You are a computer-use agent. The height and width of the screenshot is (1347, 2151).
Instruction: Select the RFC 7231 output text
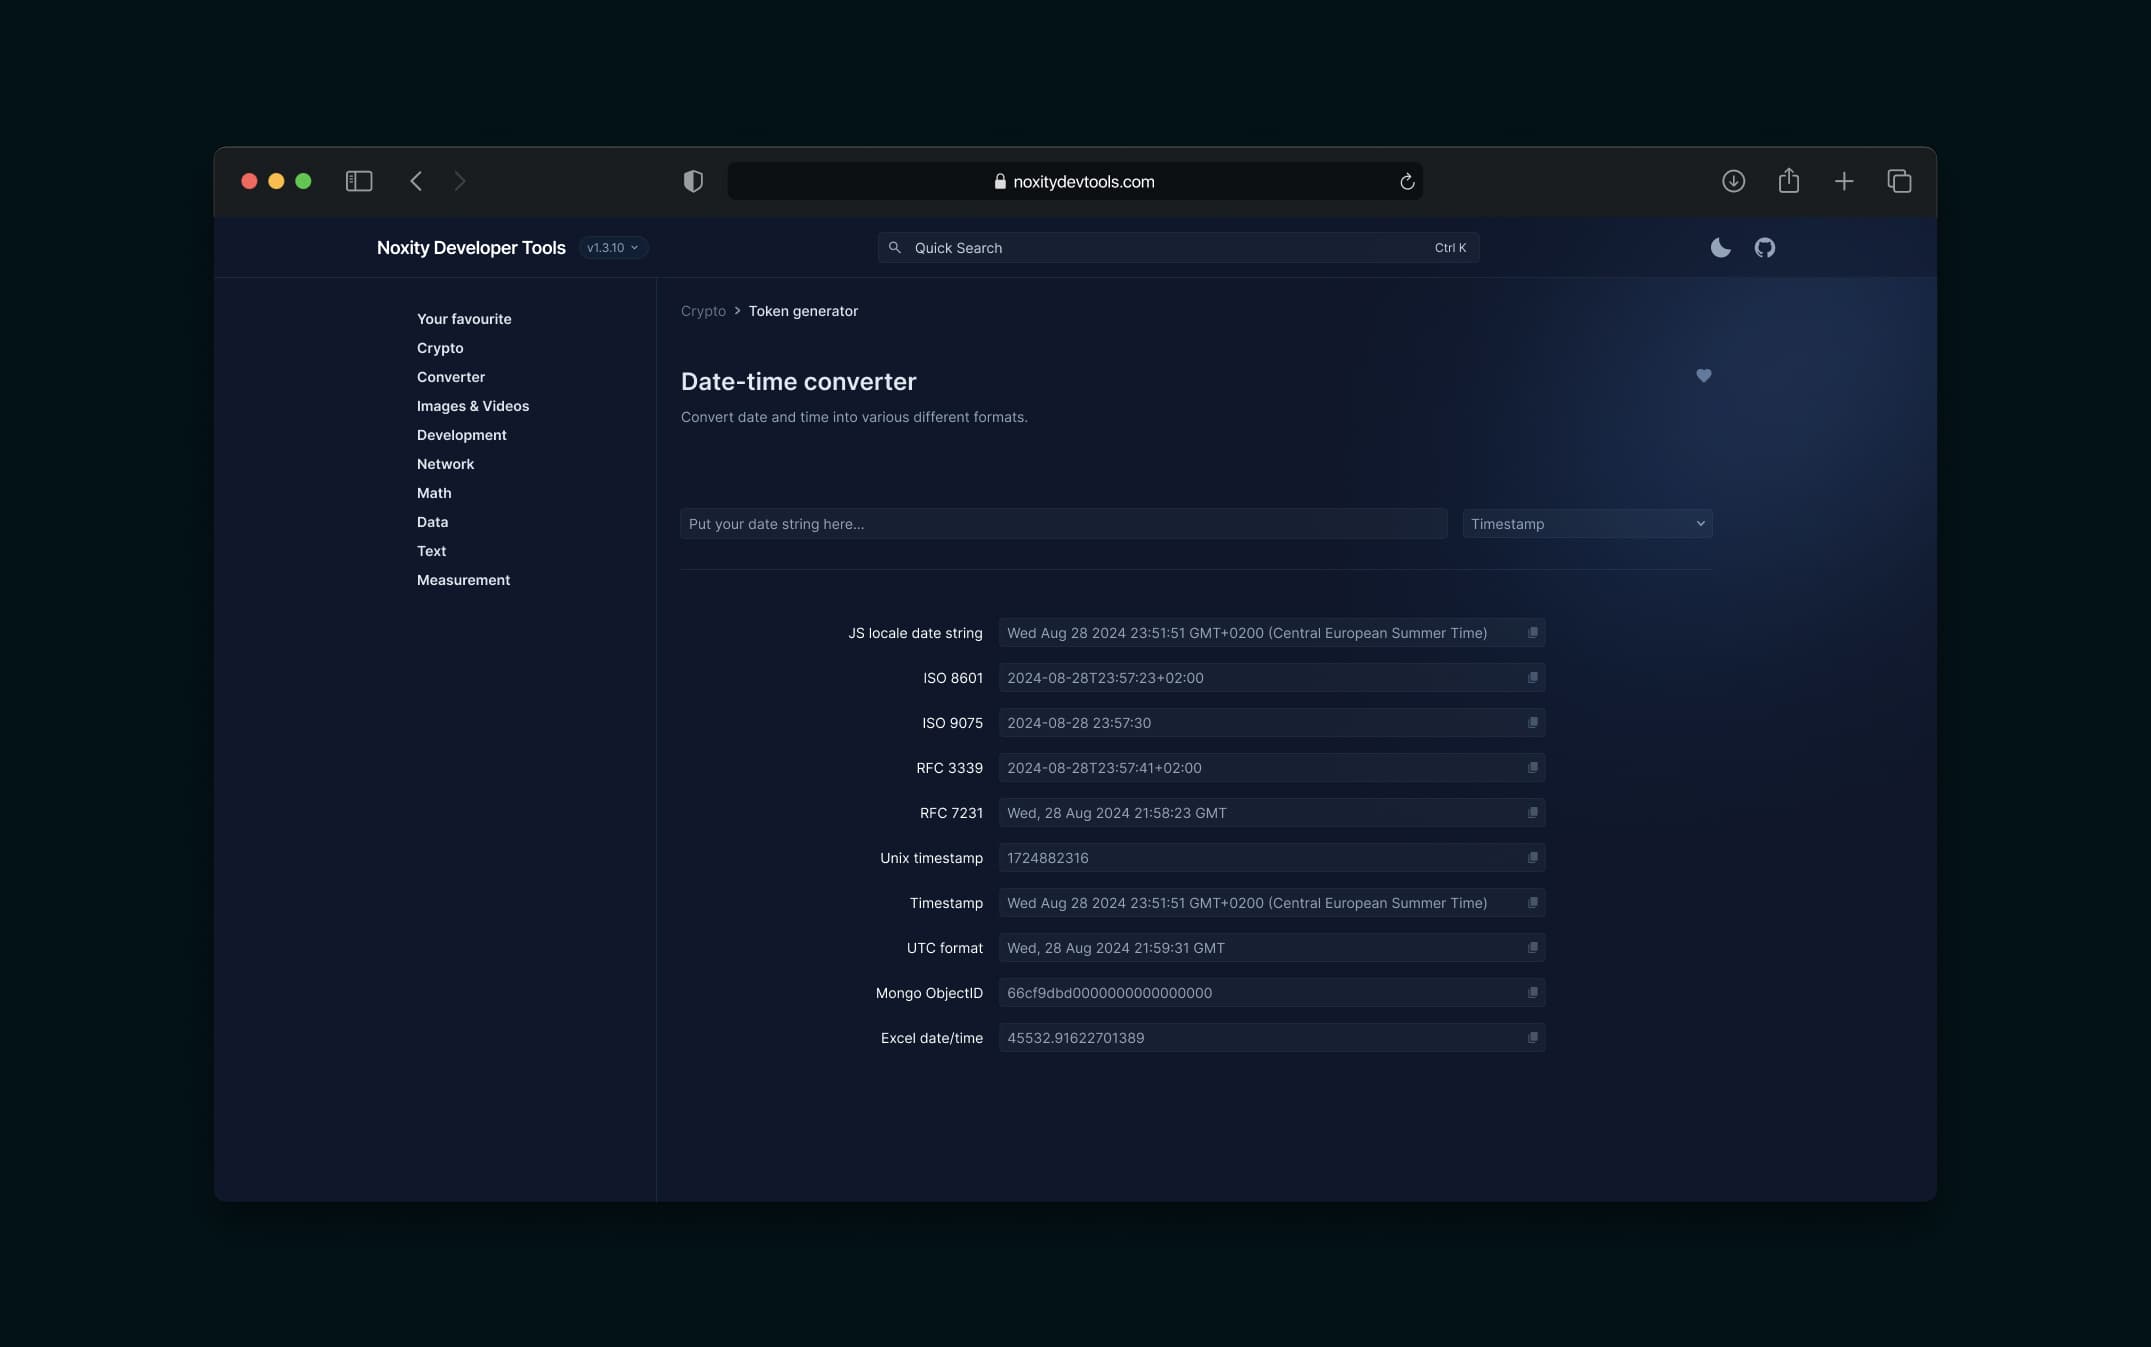tap(1116, 813)
